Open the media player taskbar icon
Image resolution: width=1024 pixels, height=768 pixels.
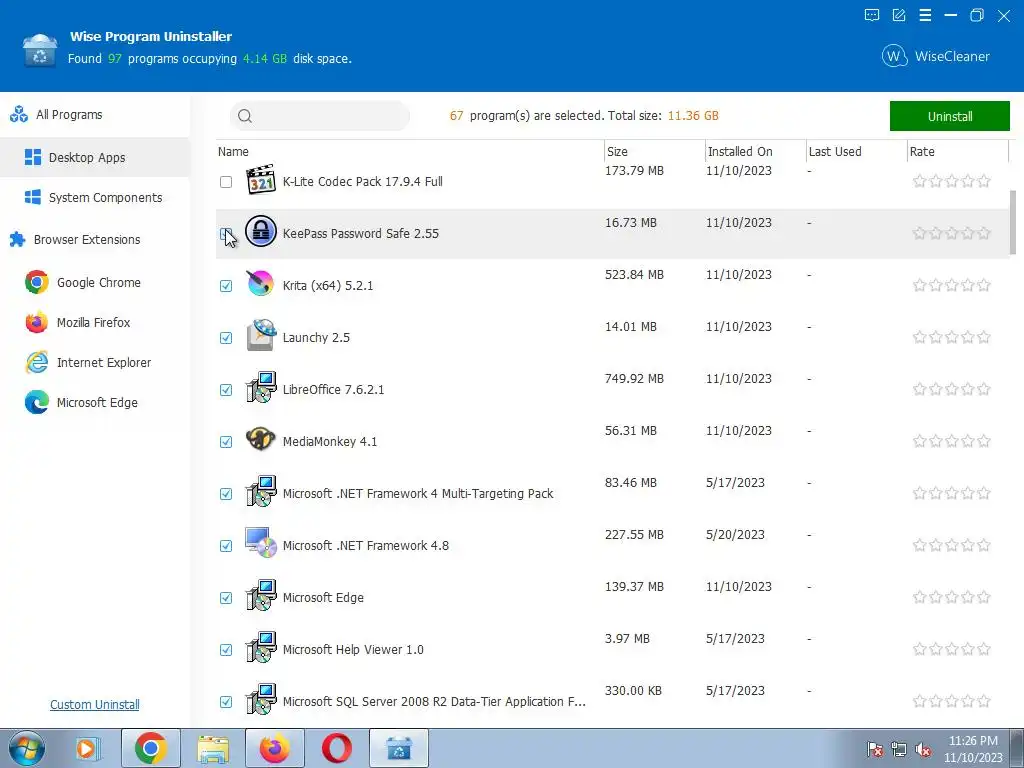click(86, 748)
